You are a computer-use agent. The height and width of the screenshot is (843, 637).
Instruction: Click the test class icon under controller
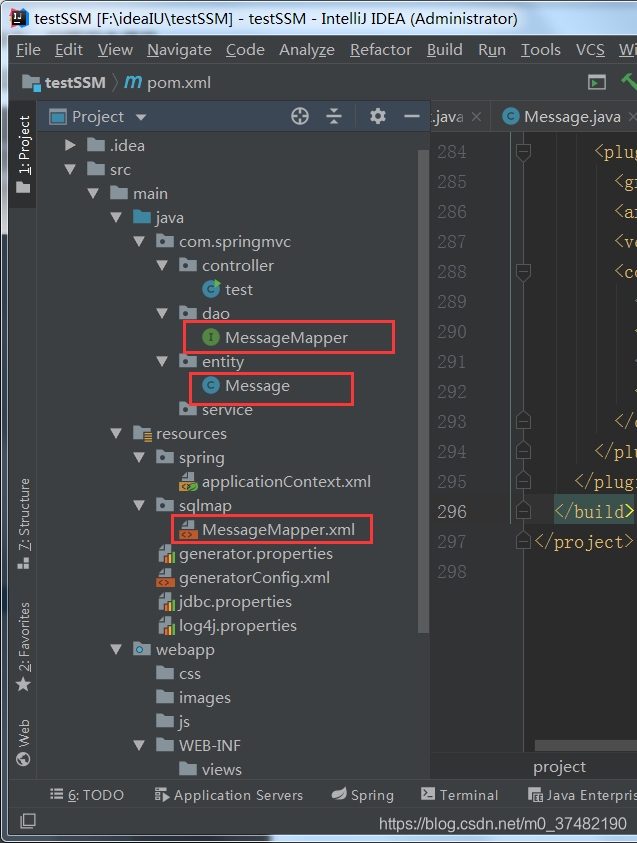pyautogui.click(x=211, y=289)
